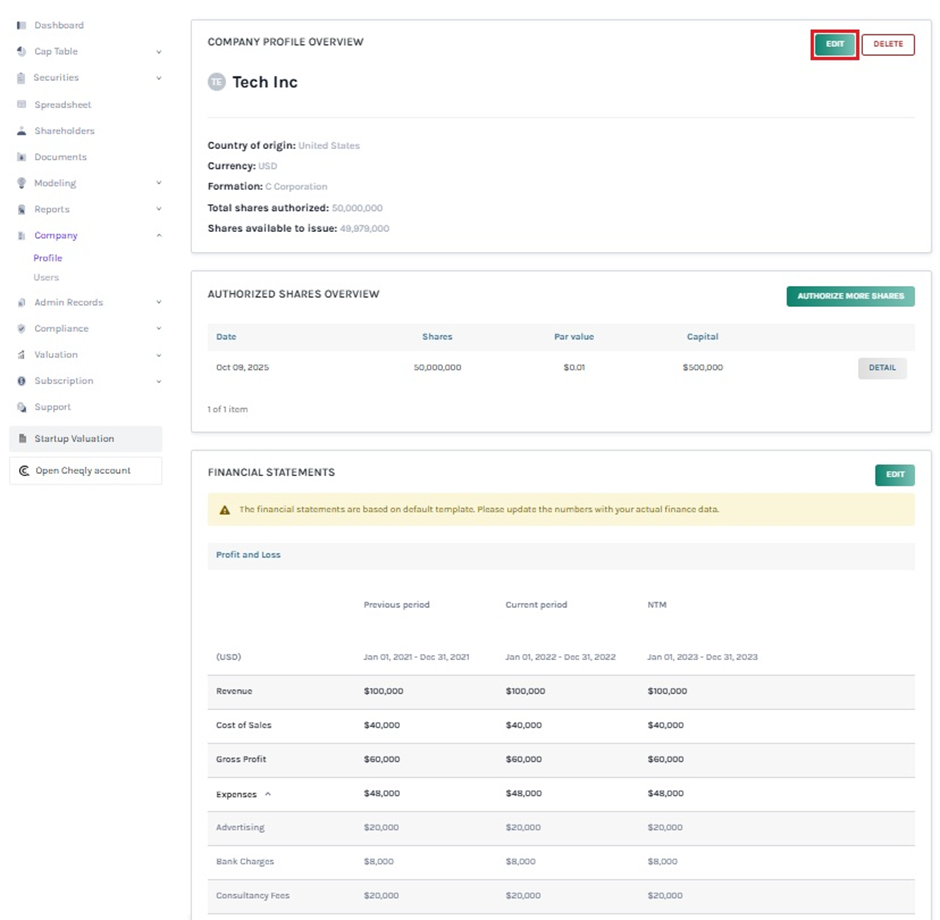Click the Dashboard icon in sidebar
The height and width of the screenshot is (920, 940).
tap(21, 25)
